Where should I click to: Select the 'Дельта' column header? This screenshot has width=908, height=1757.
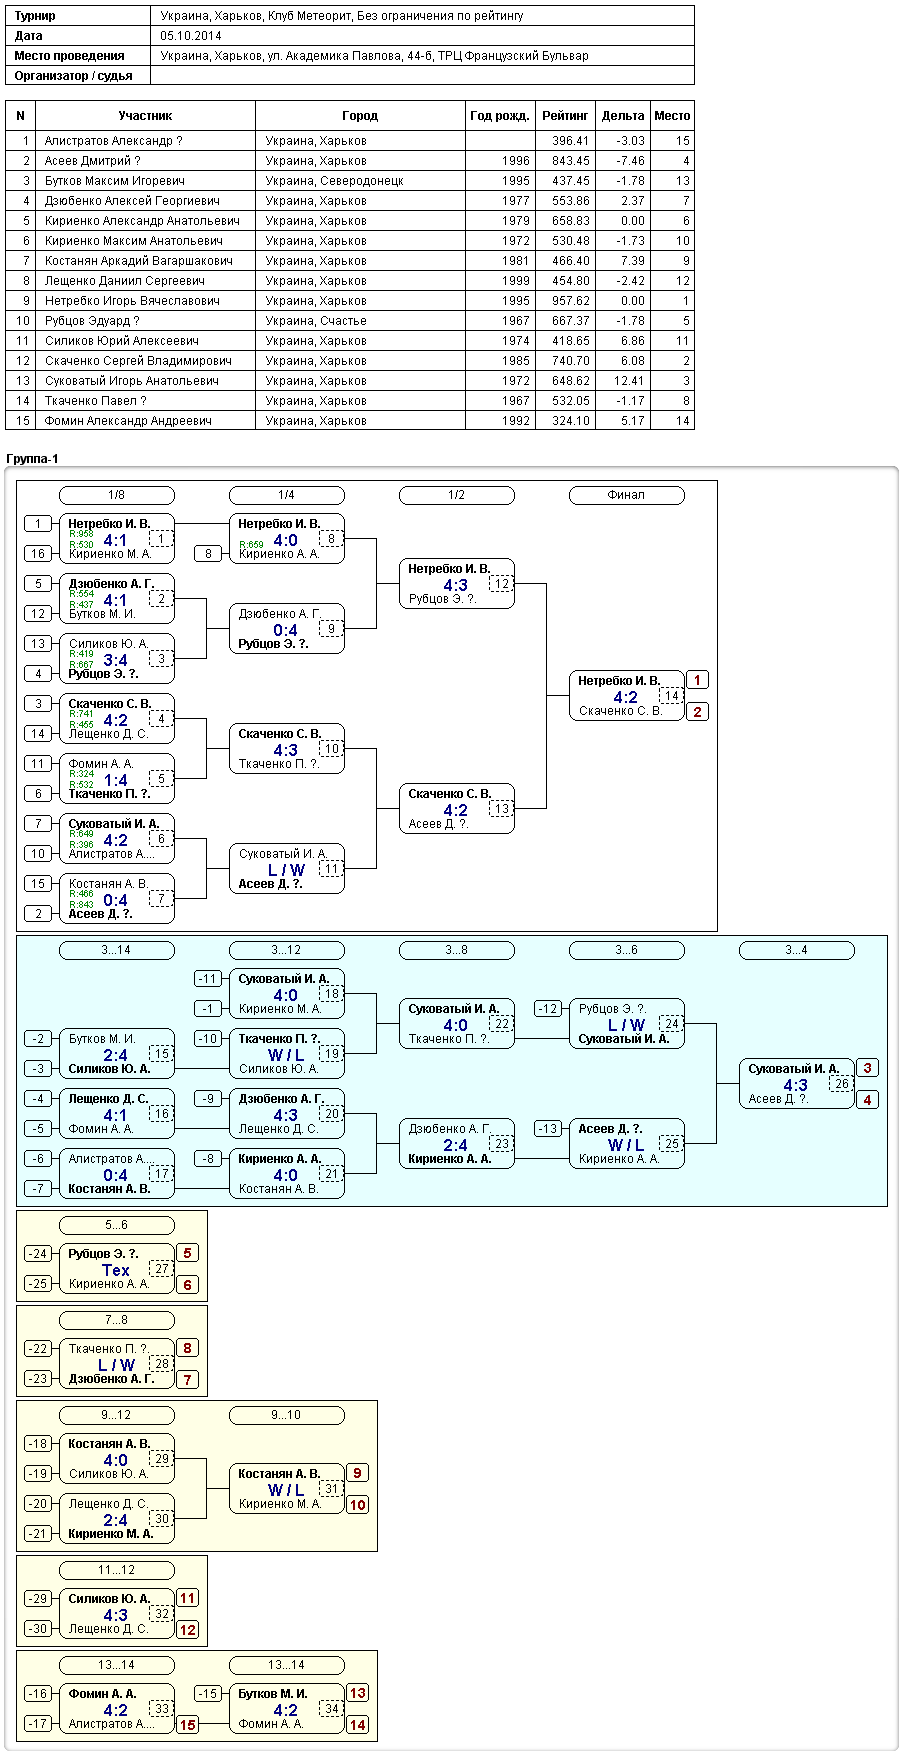click(622, 116)
